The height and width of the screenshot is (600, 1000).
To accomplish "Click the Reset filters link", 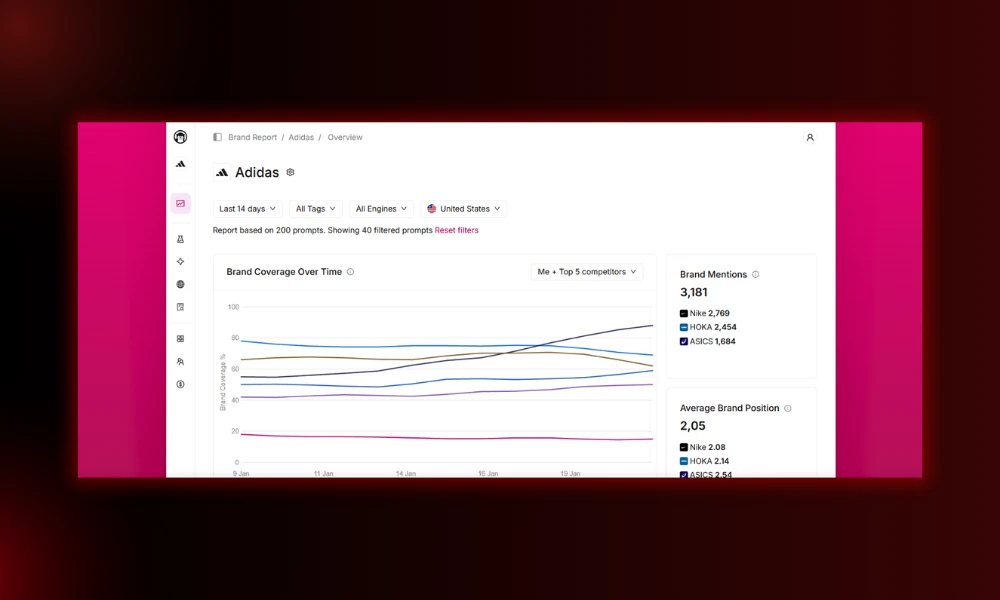I will pyautogui.click(x=457, y=230).
